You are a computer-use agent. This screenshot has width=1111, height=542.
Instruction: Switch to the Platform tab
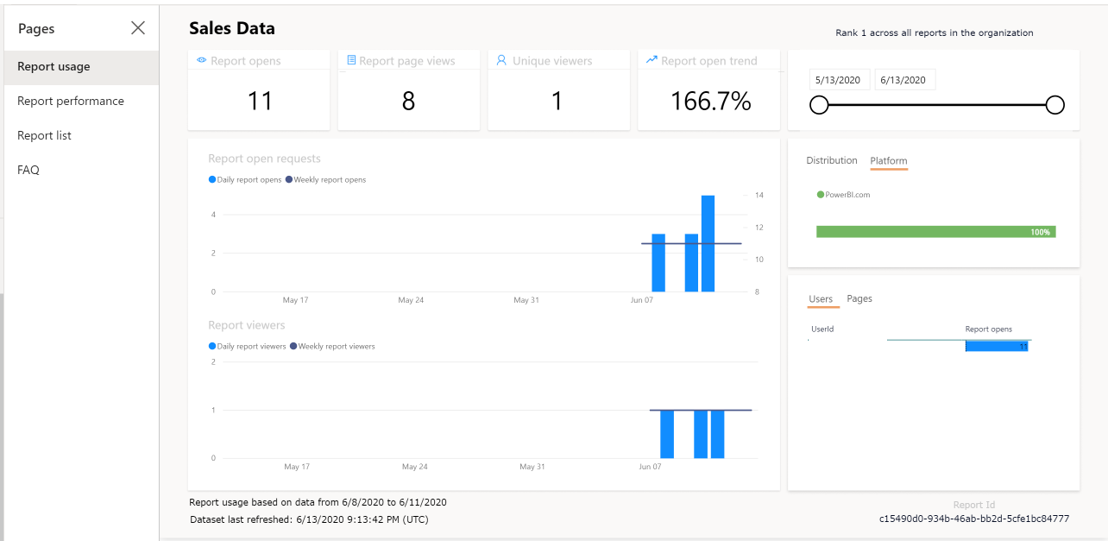[889, 162]
